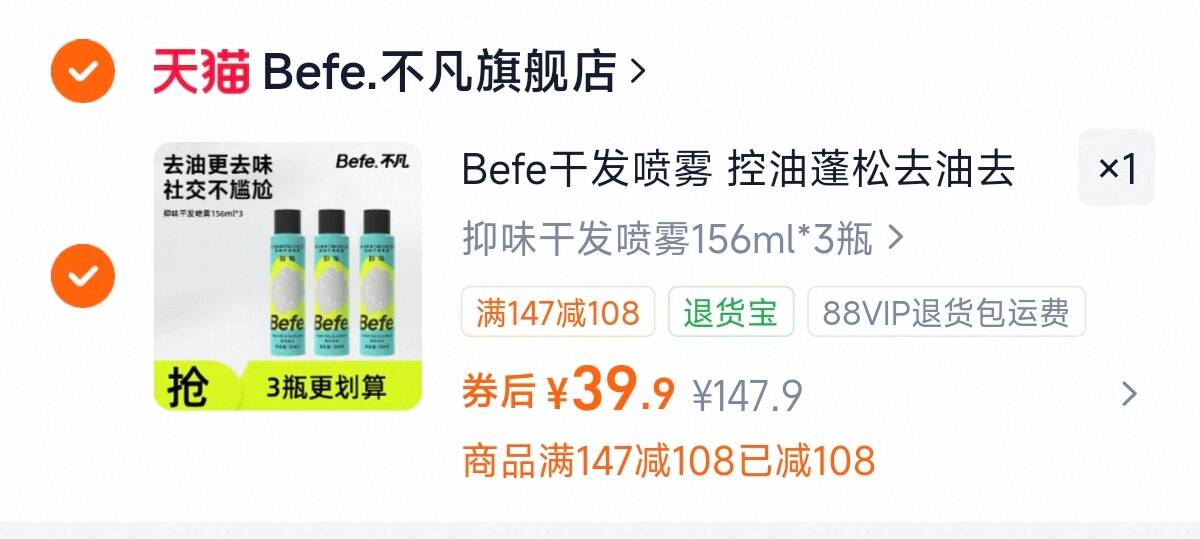Screen dimensions: 1200x539
Task: Expand store chevron beside 旗舰店
Action: pyautogui.click(x=638, y=71)
